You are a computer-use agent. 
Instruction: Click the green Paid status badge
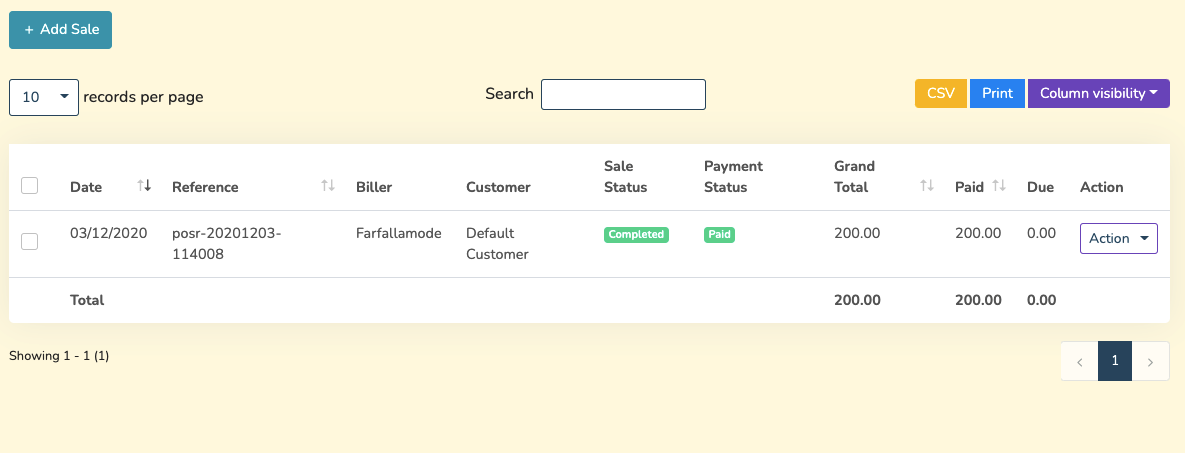coord(719,234)
